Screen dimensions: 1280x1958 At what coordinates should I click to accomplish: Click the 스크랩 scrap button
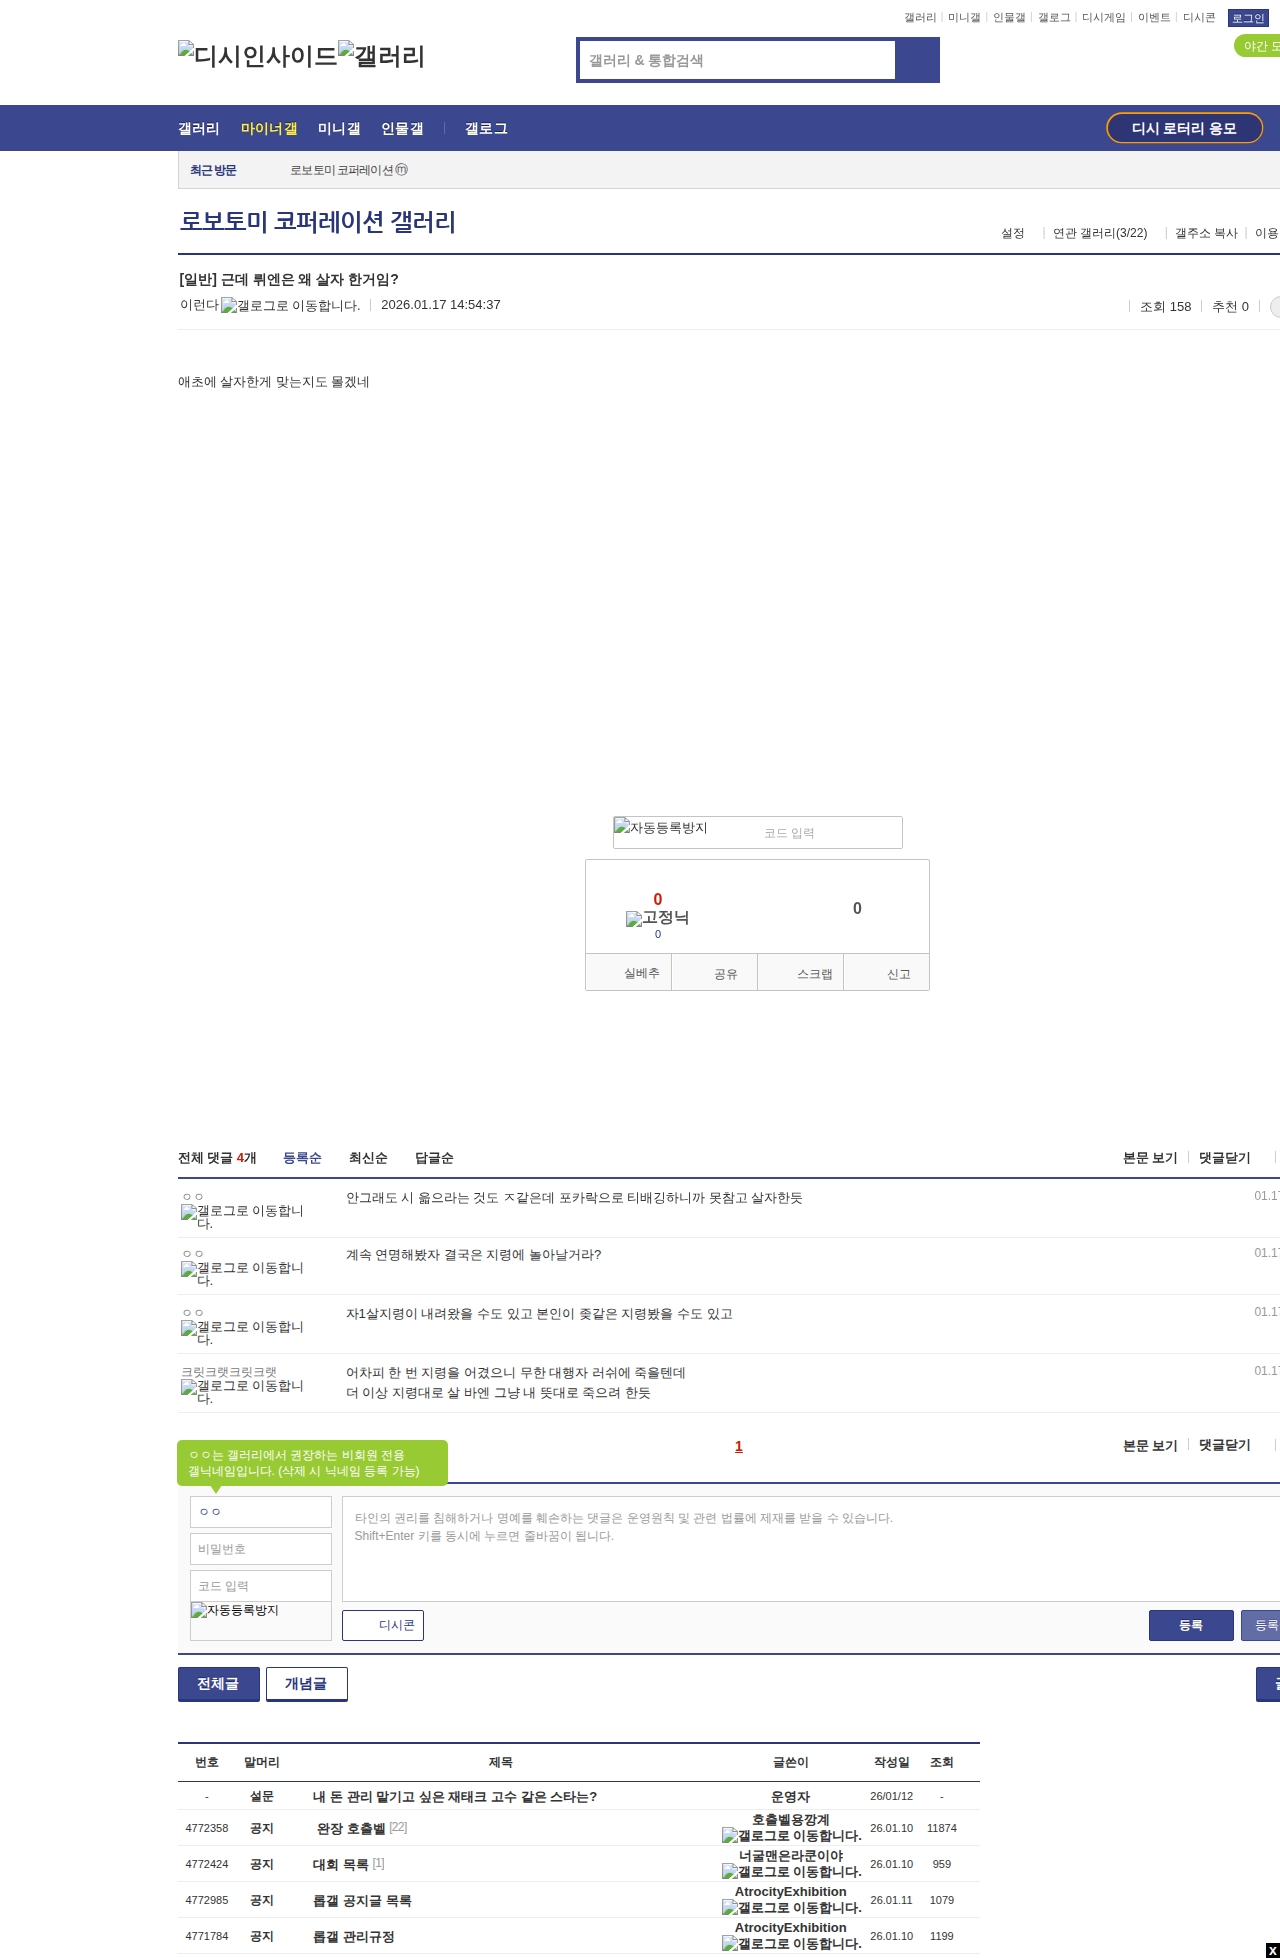pyautogui.click(x=801, y=973)
